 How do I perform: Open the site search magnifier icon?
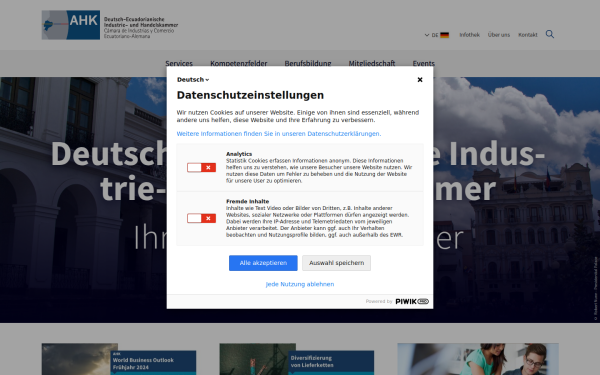pos(549,34)
